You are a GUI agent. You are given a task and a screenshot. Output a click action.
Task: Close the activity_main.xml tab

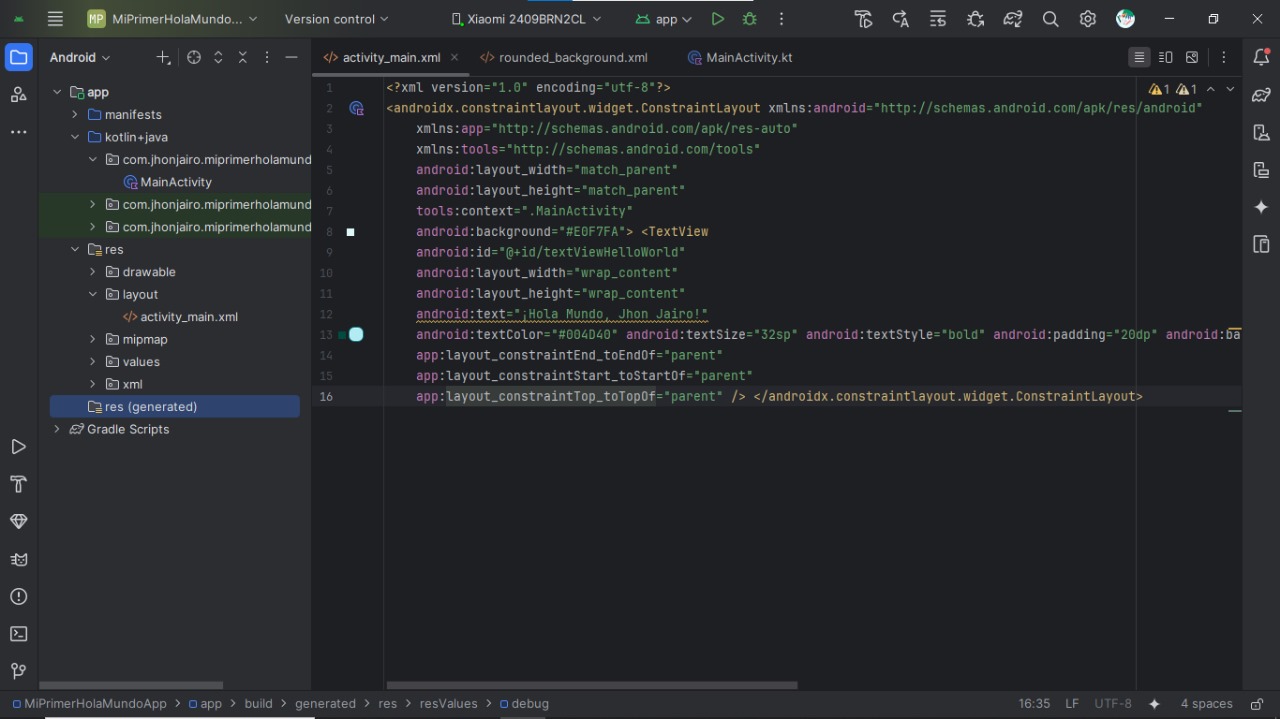coord(454,58)
